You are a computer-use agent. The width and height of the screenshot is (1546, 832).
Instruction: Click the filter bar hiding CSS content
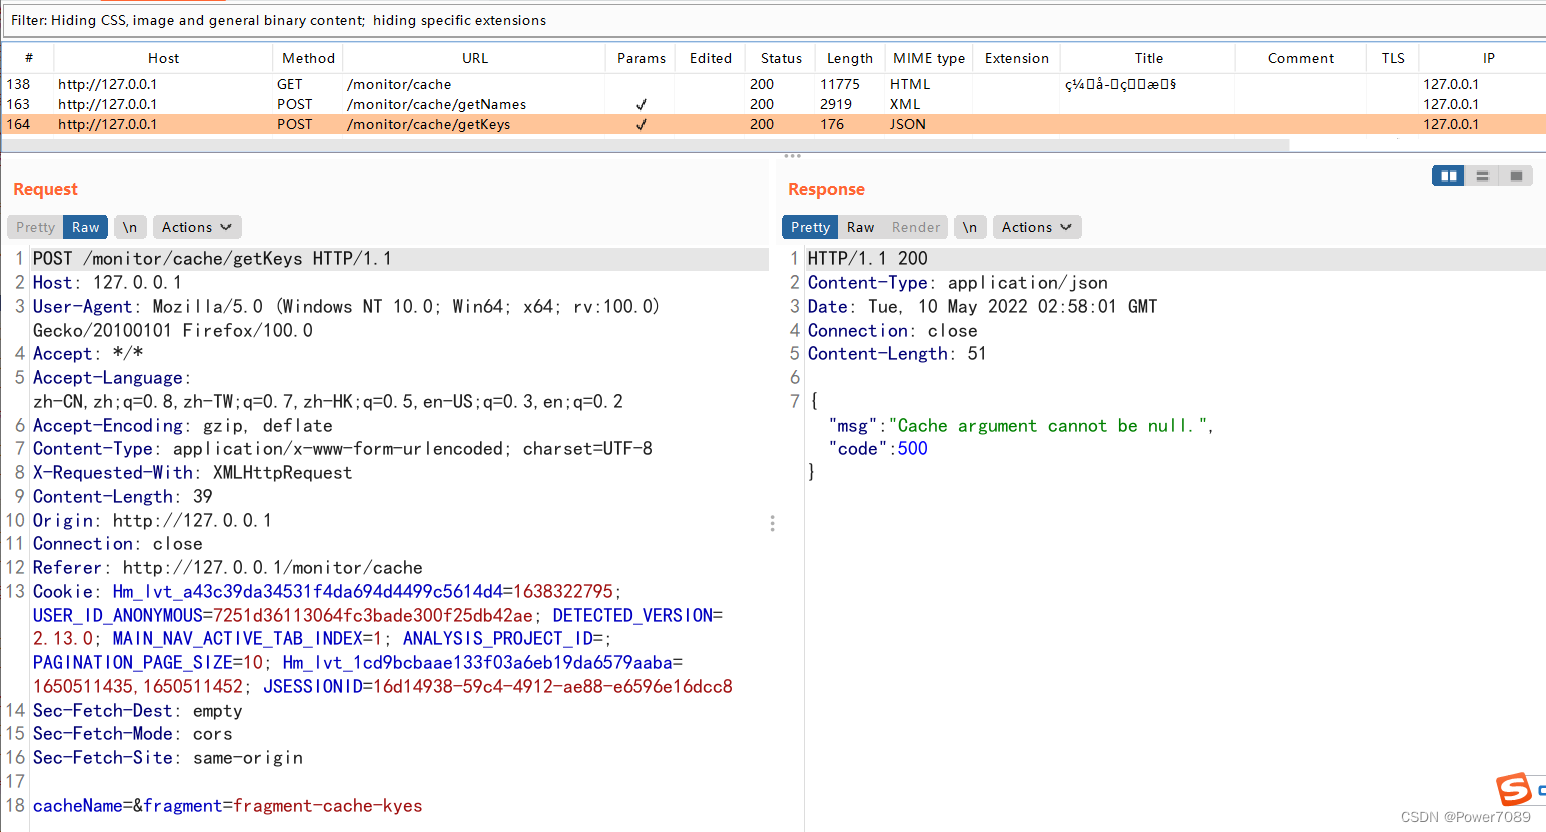click(774, 20)
